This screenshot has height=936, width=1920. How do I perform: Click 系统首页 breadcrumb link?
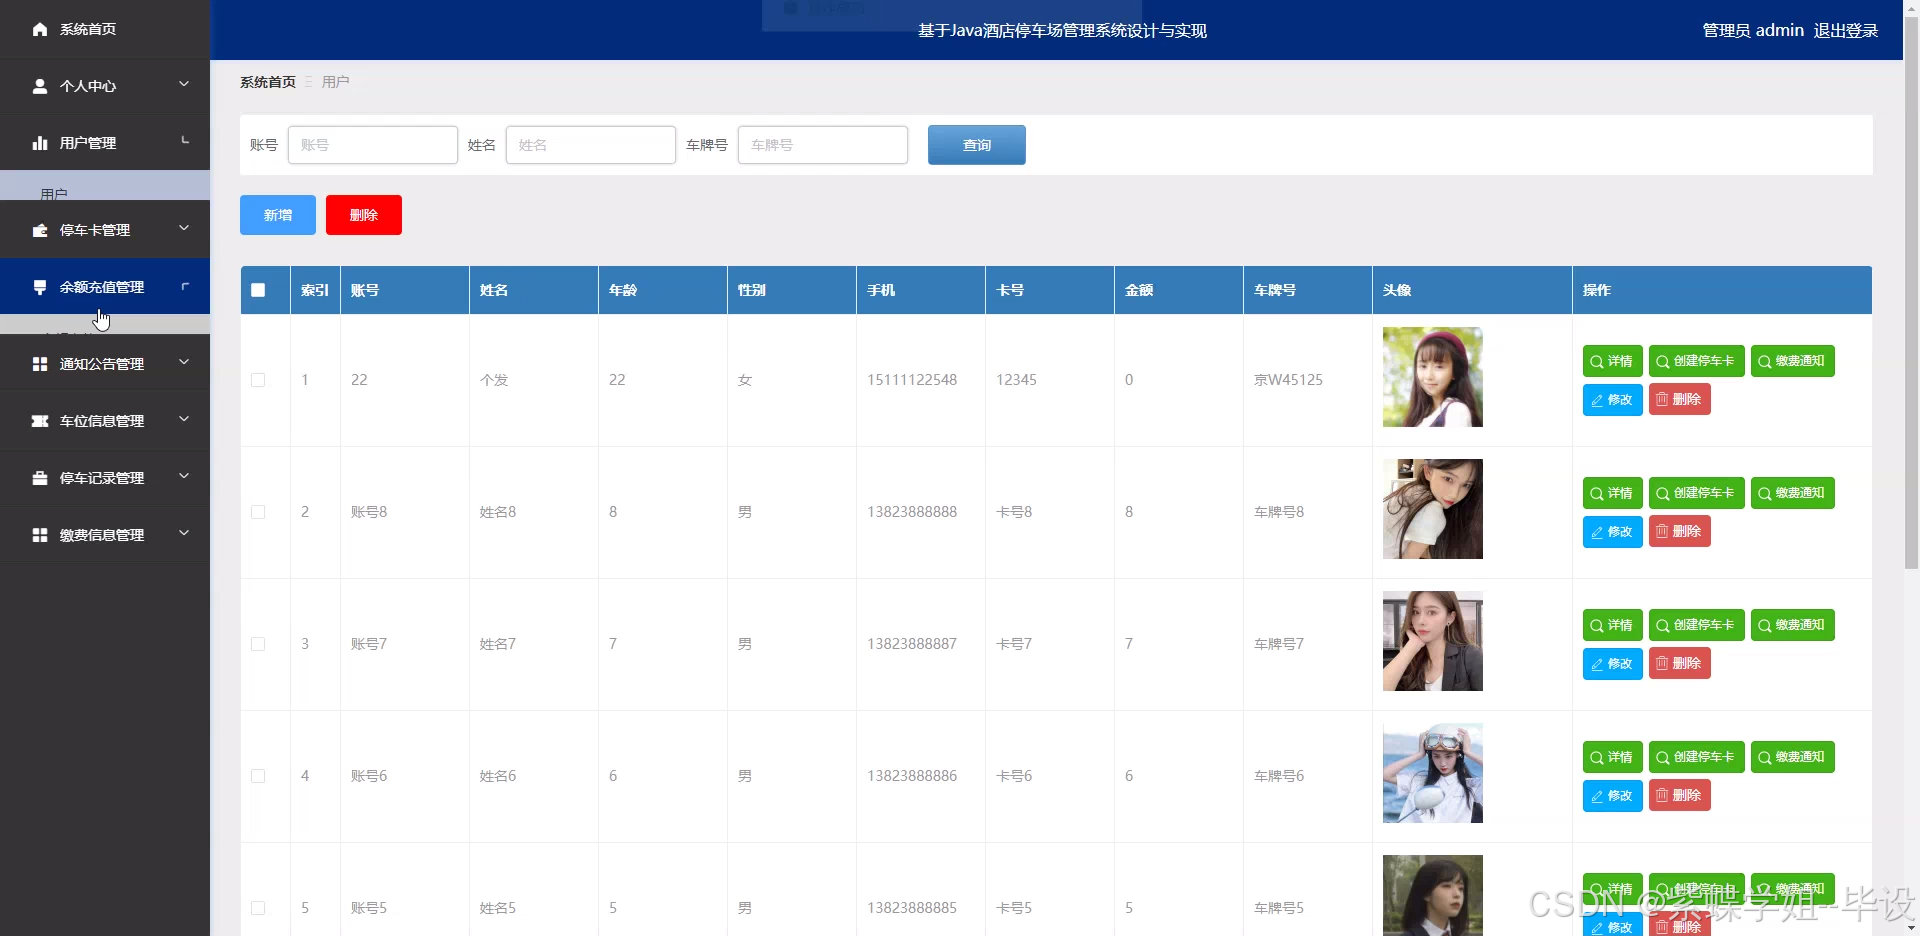pos(268,82)
